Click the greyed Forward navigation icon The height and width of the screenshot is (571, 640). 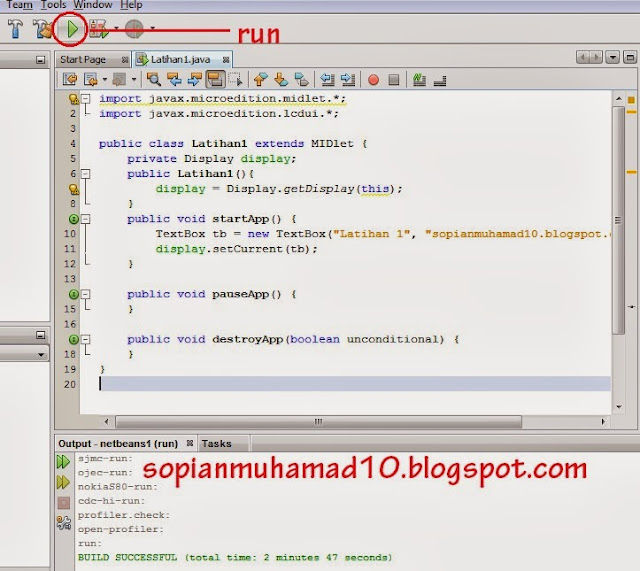[x=119, y=79]
